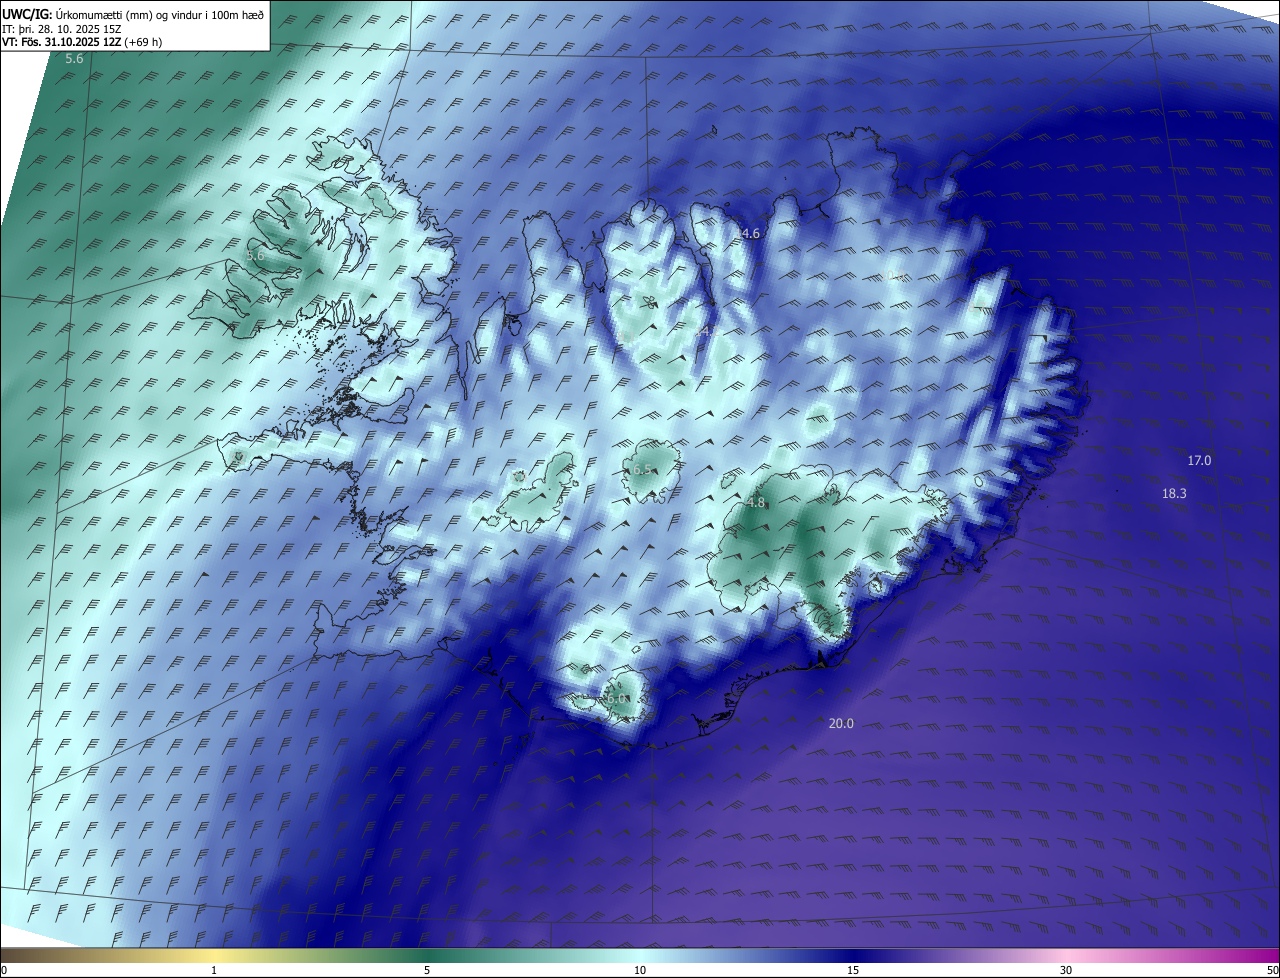Image resolution: width=1280 pixels, height=978 pixels.
Task: Click the 20.0 value south of the coast
Action: [x=841, y=724]
